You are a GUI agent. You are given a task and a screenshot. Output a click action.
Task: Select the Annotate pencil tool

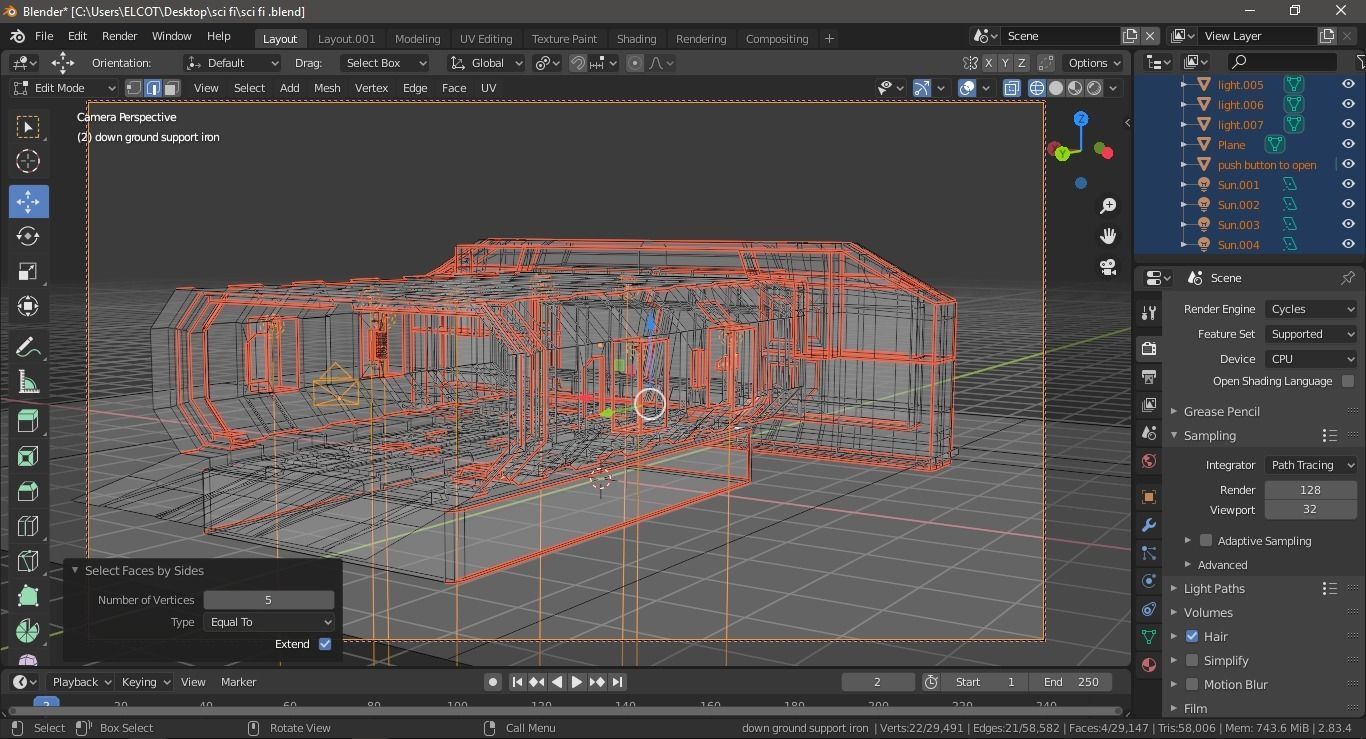[28, 347]
